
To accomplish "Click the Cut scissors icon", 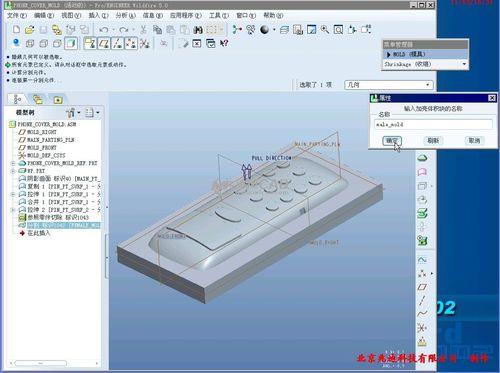I will click(143, 30).
